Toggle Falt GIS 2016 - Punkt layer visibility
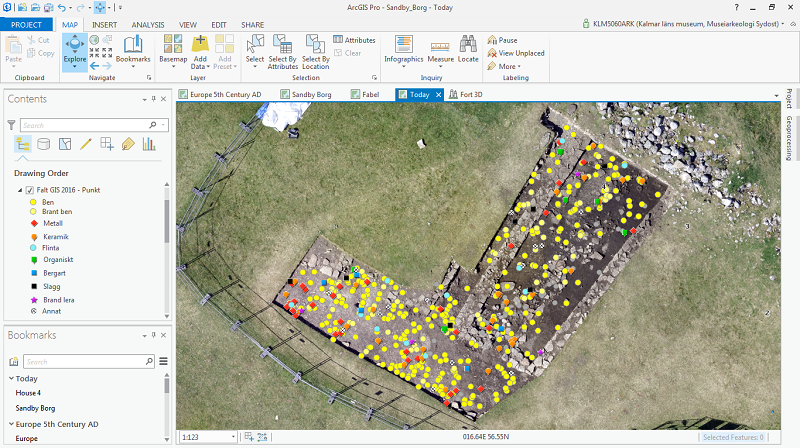This screenshot has width=800, height=448. coord(30,190)
